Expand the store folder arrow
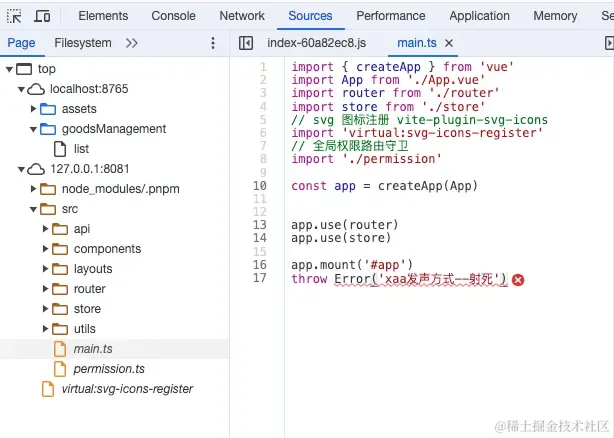 point(45,308)
